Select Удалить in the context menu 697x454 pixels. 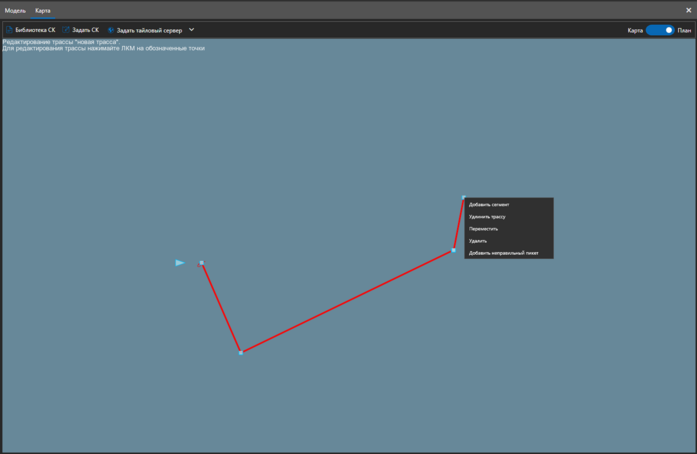pos(478,241)
